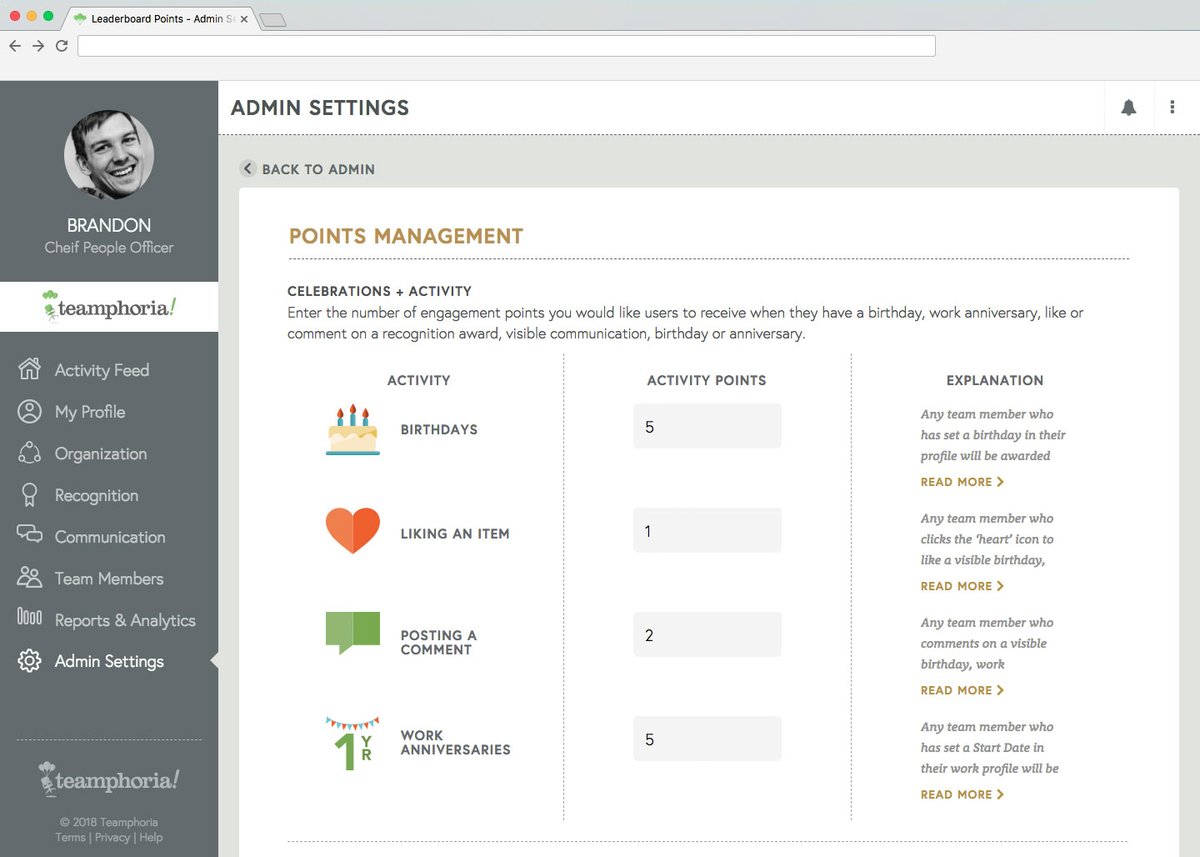Expand Read More for Liking an Item

(x=962, y=586)
